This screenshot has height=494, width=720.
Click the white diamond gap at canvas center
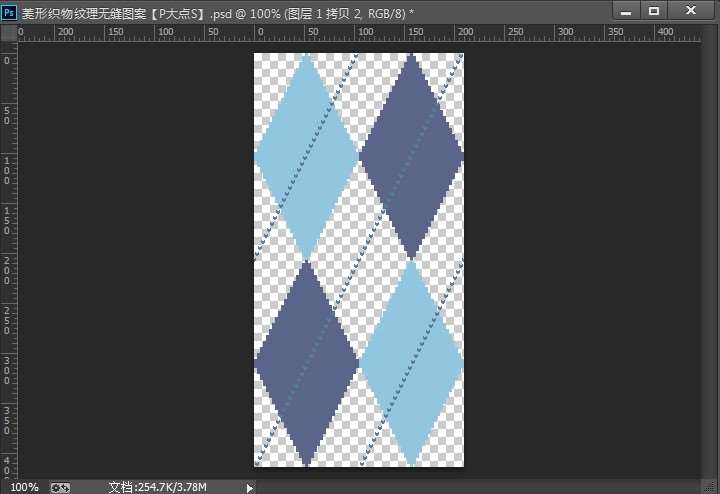(358, 258)
